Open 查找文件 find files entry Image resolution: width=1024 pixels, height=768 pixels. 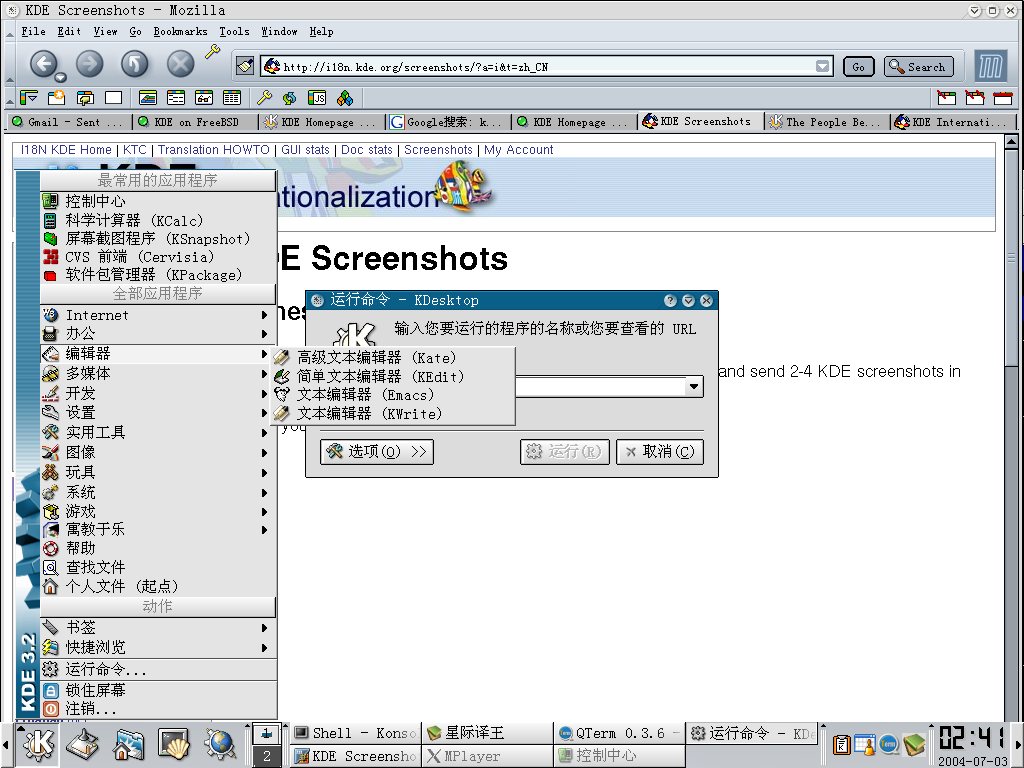158,568
